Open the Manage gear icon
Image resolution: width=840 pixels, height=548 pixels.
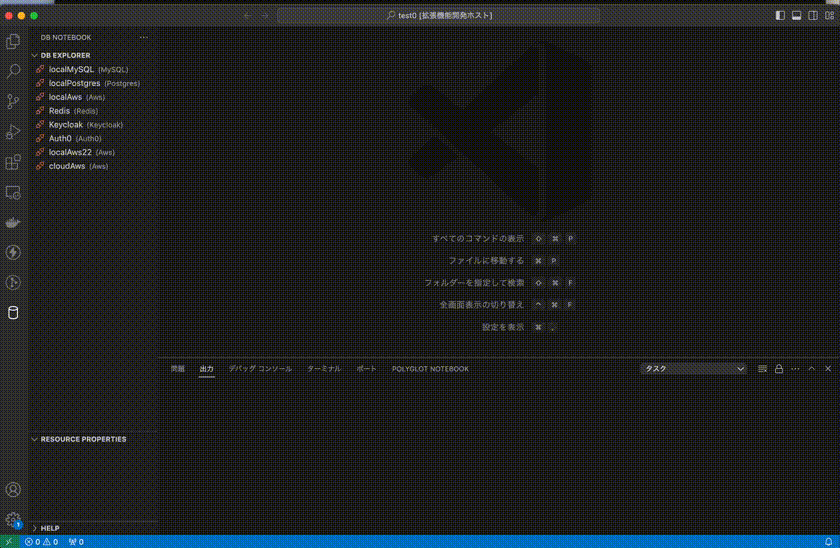click(x=13, y=519)
